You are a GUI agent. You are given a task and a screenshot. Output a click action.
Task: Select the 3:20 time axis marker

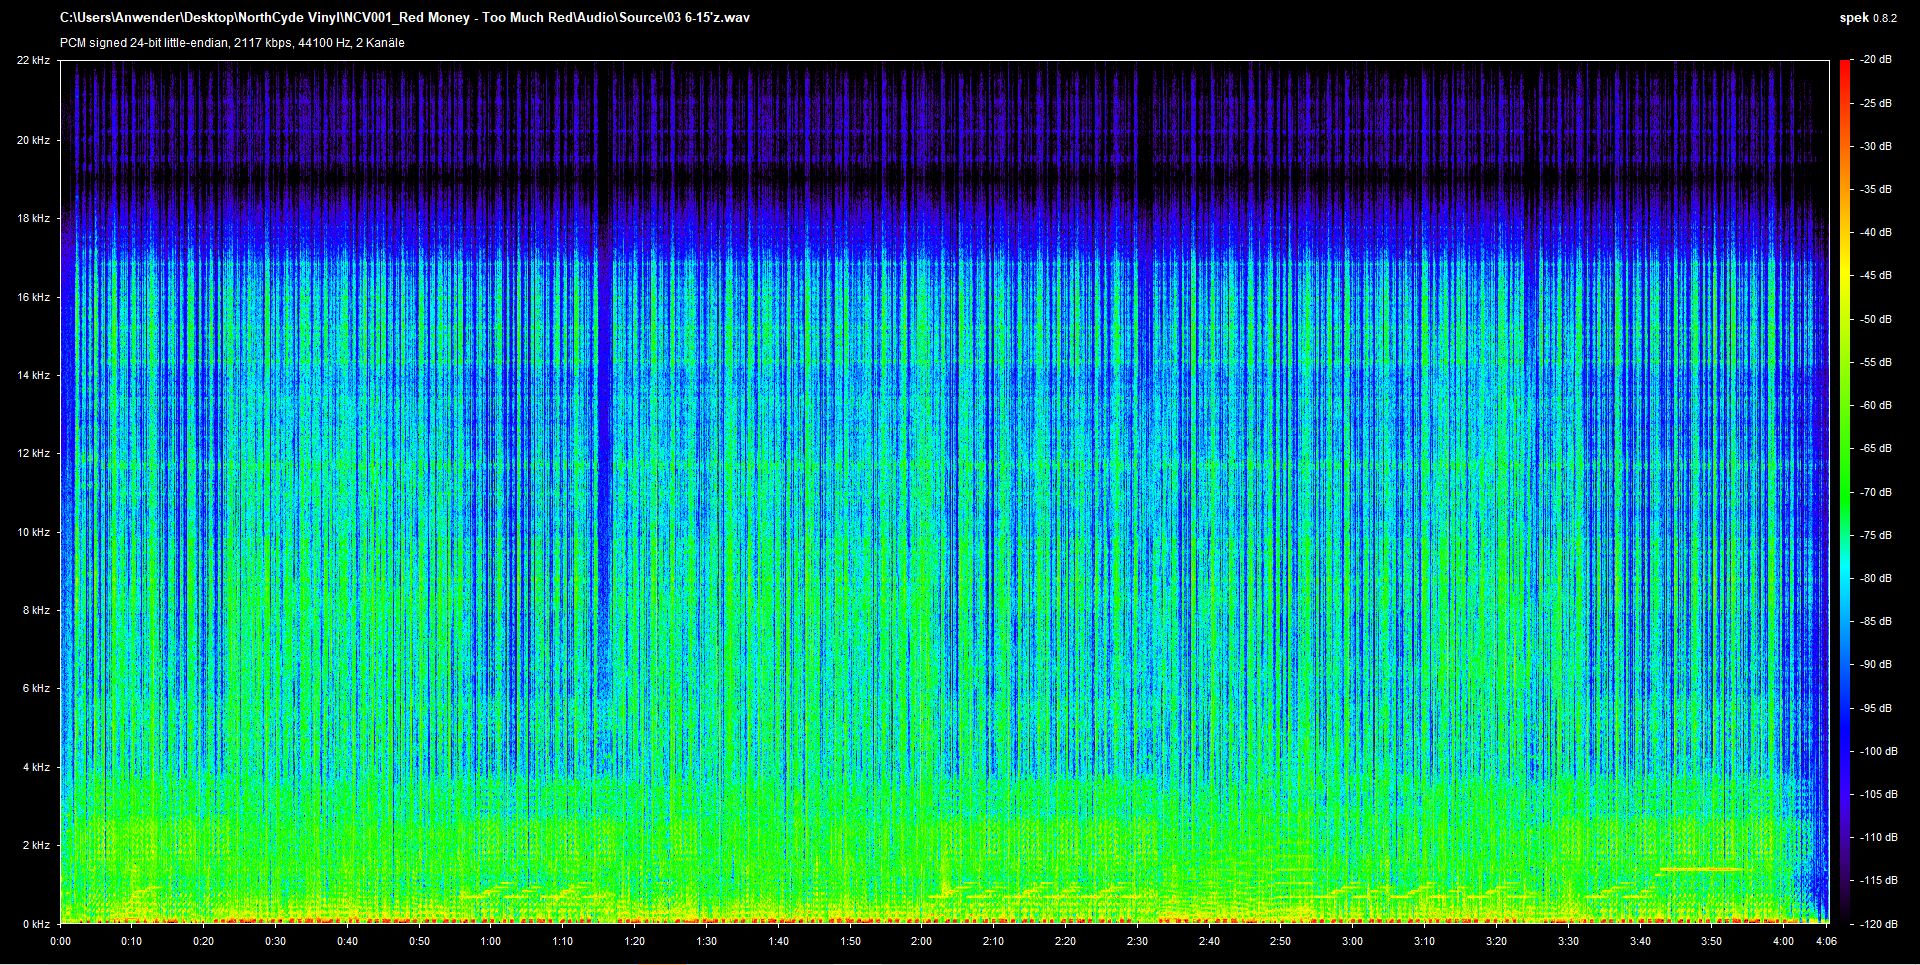point(1496,941)
